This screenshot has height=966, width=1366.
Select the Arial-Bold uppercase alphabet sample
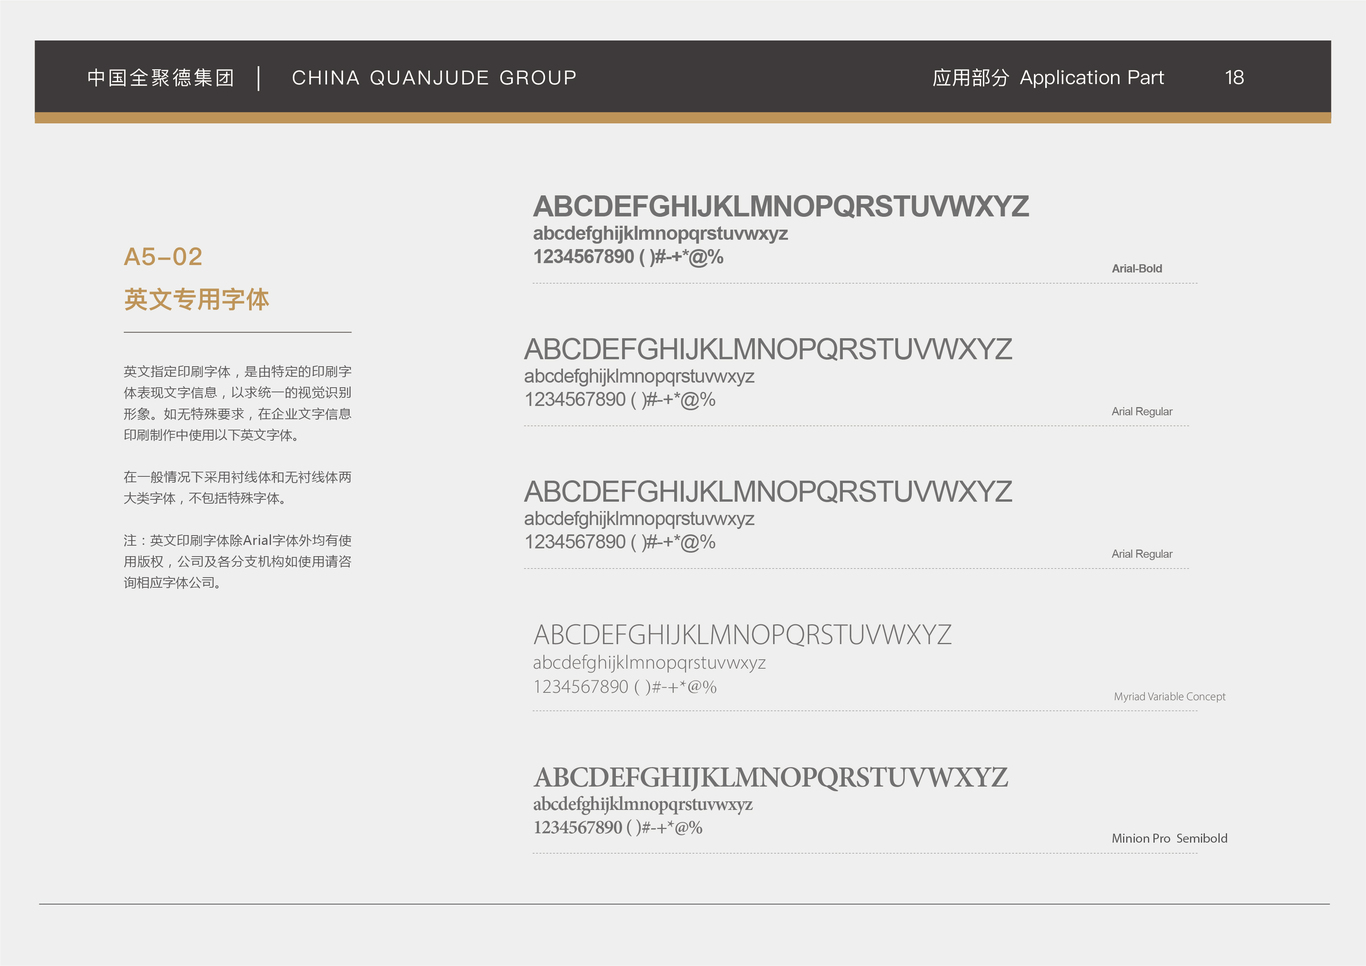coord(781,207)
